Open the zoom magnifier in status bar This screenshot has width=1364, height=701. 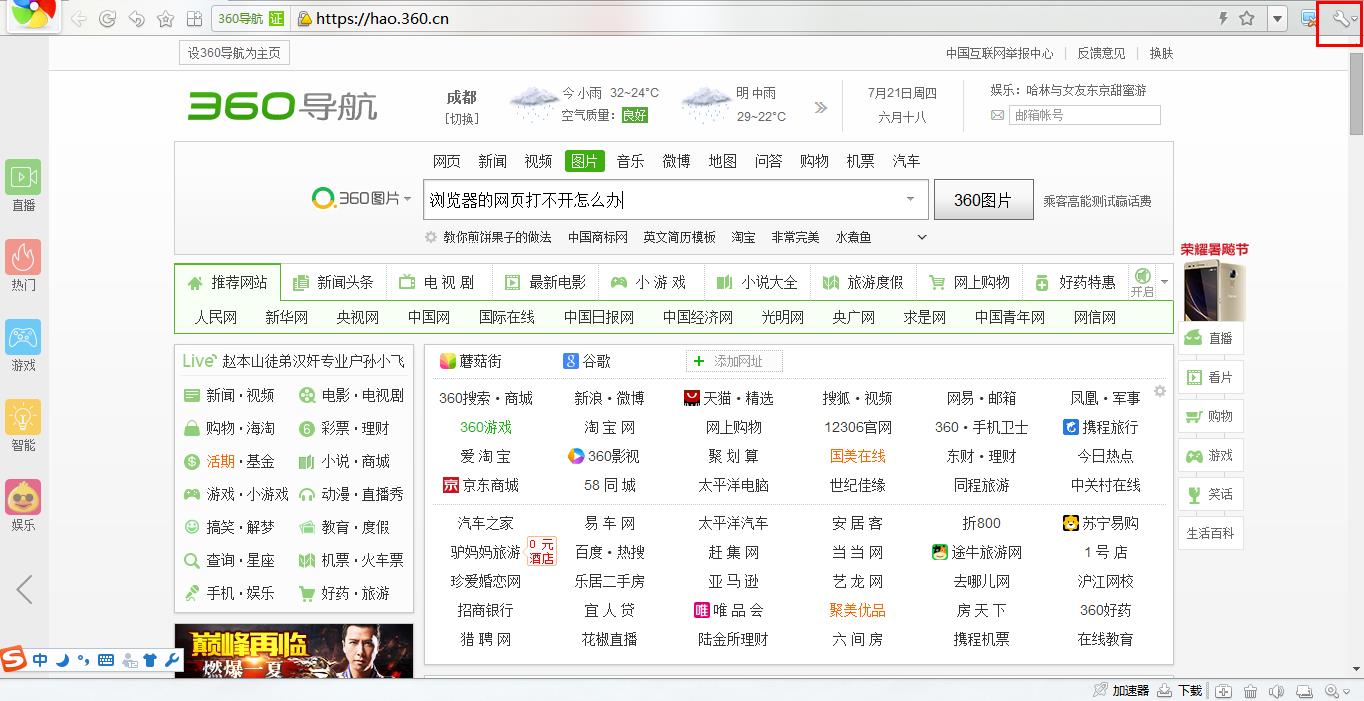1333,690
